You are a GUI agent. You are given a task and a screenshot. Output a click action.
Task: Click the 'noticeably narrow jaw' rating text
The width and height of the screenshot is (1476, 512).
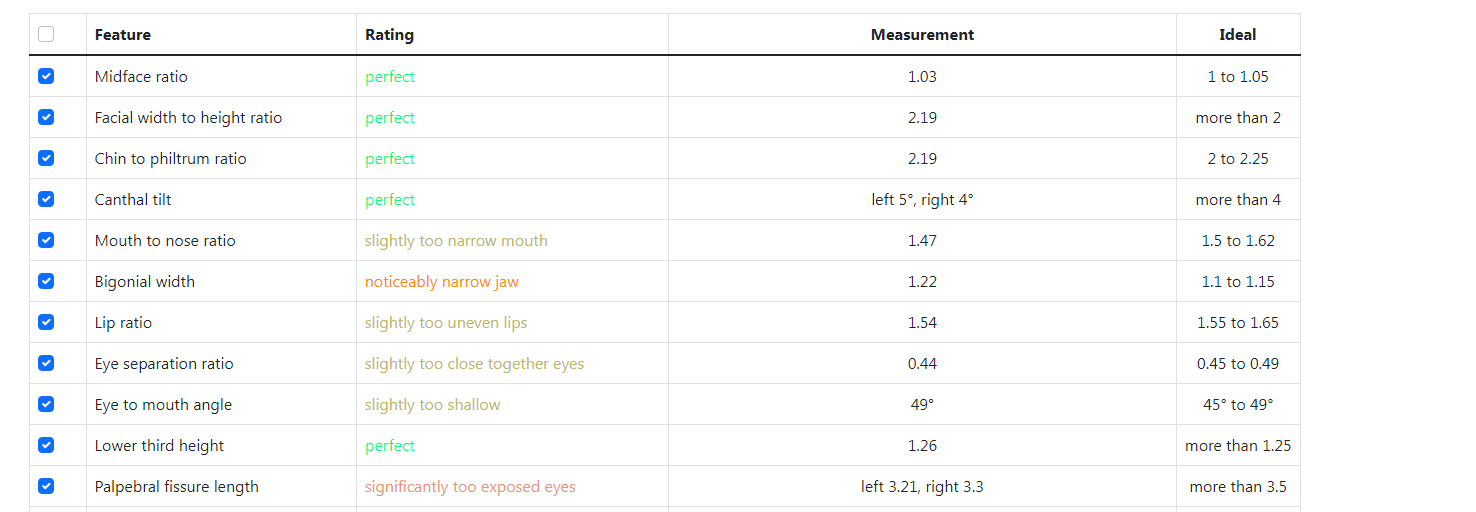coord(441,282)
